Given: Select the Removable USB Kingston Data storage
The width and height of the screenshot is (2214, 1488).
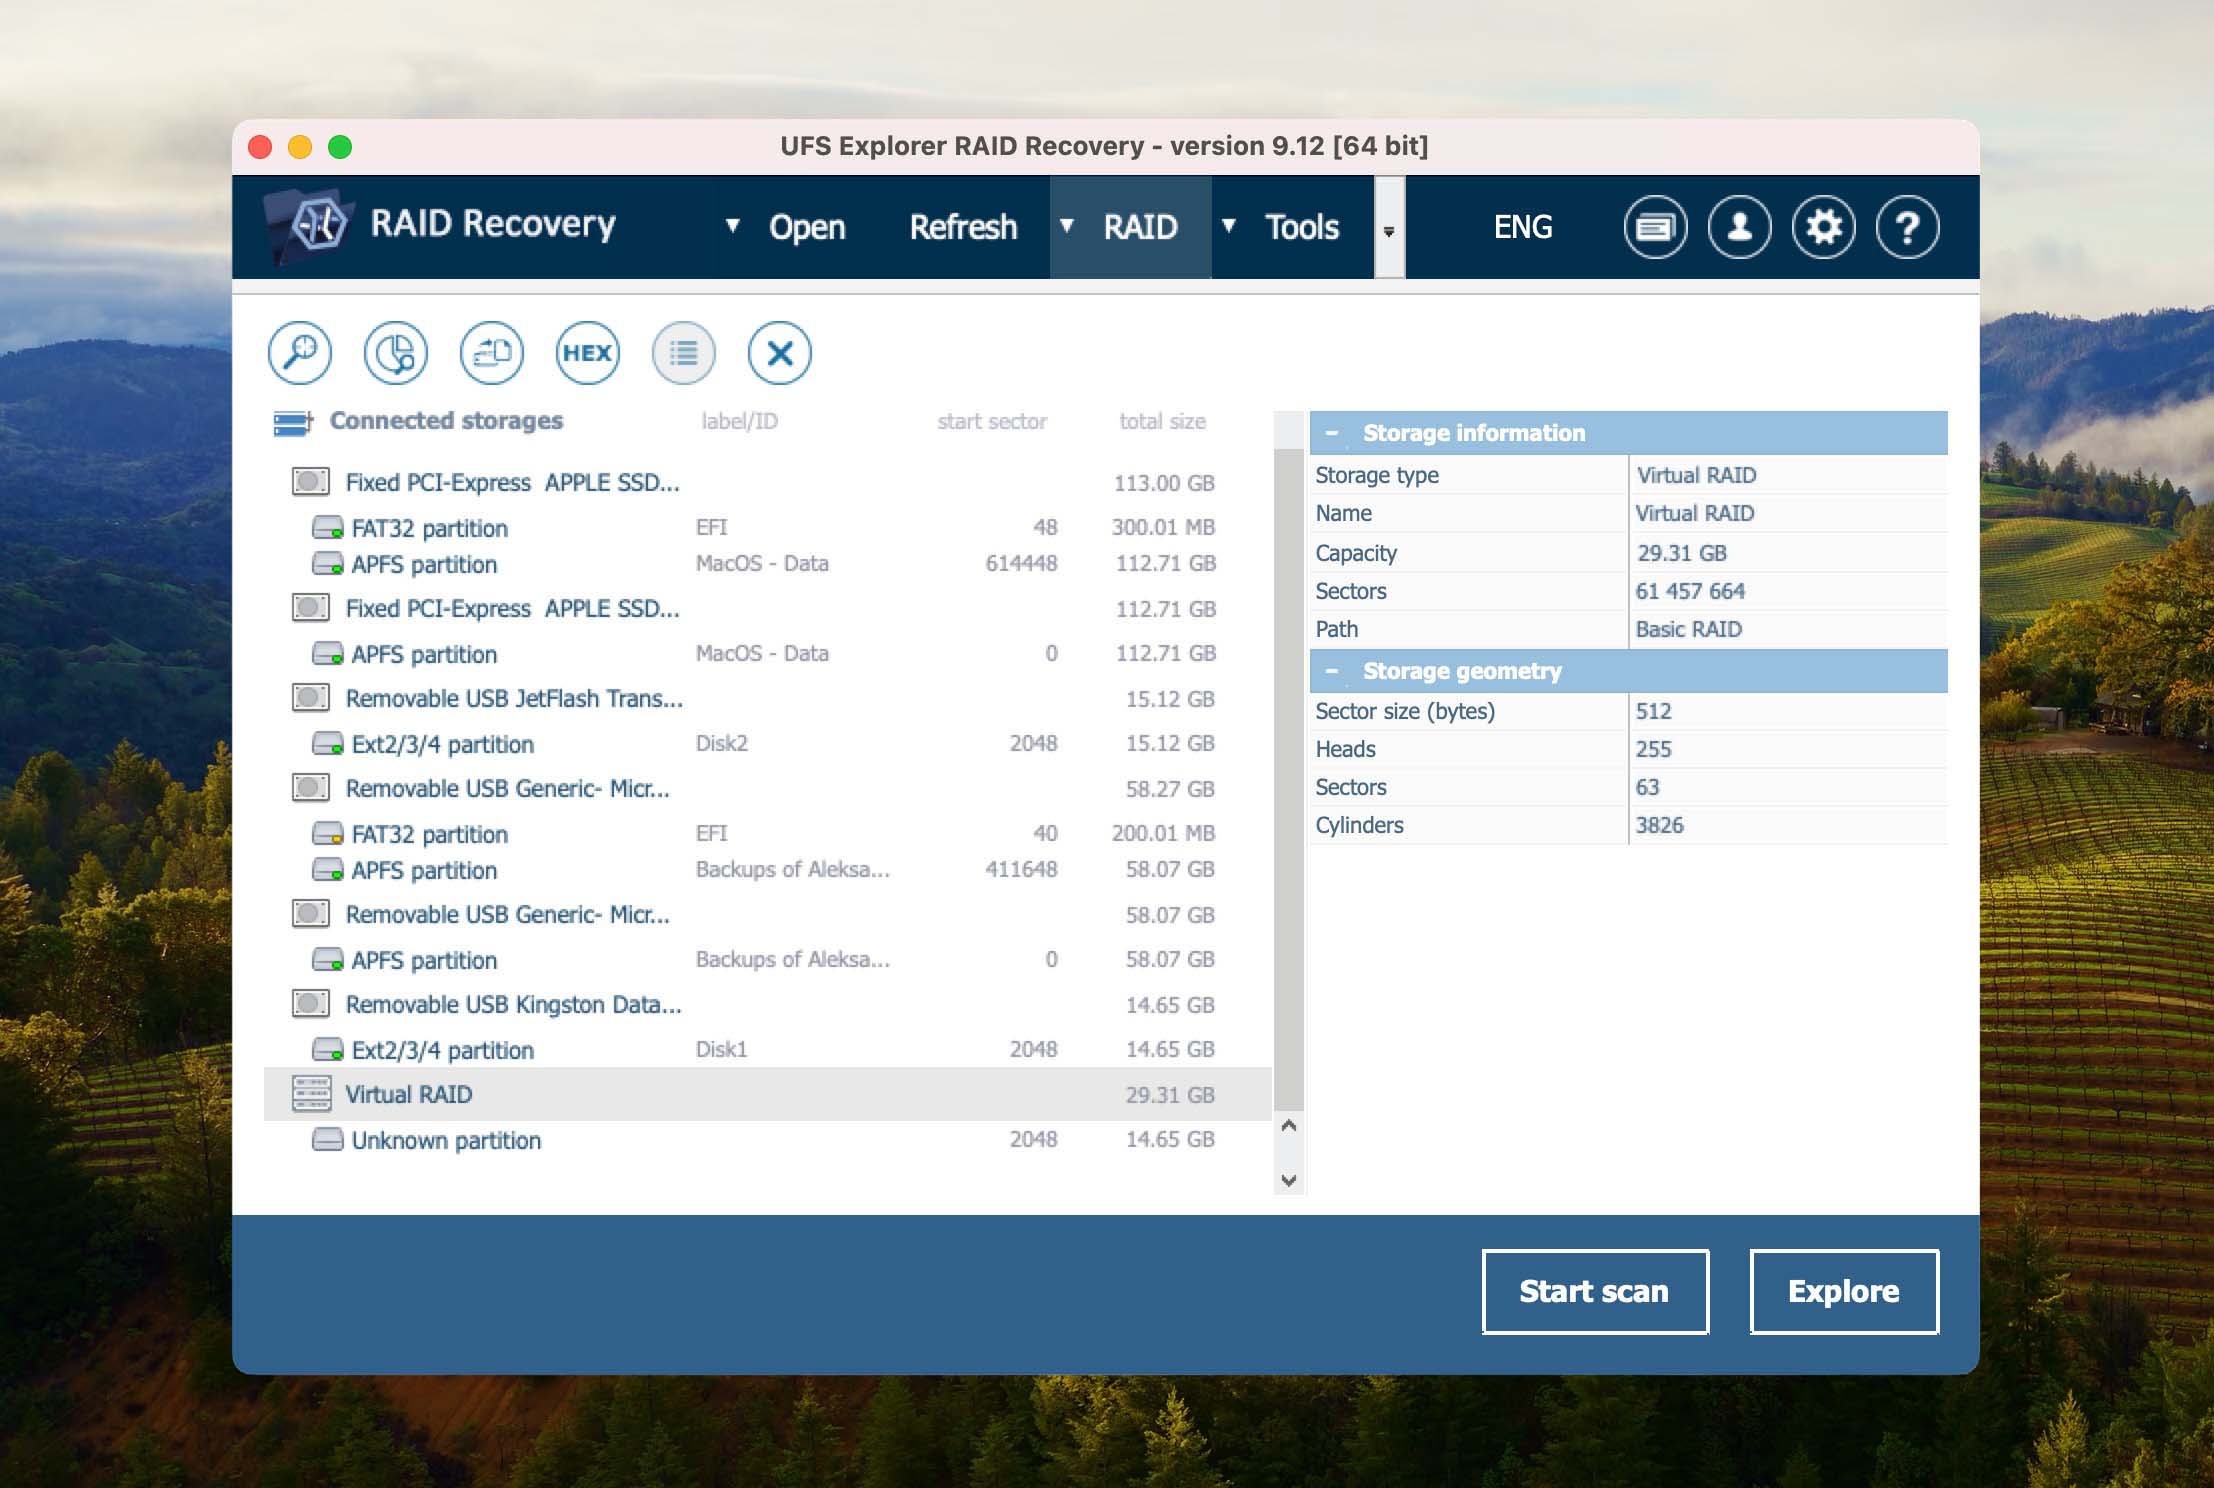Looking at the screenshot, I should [513, 1005].
